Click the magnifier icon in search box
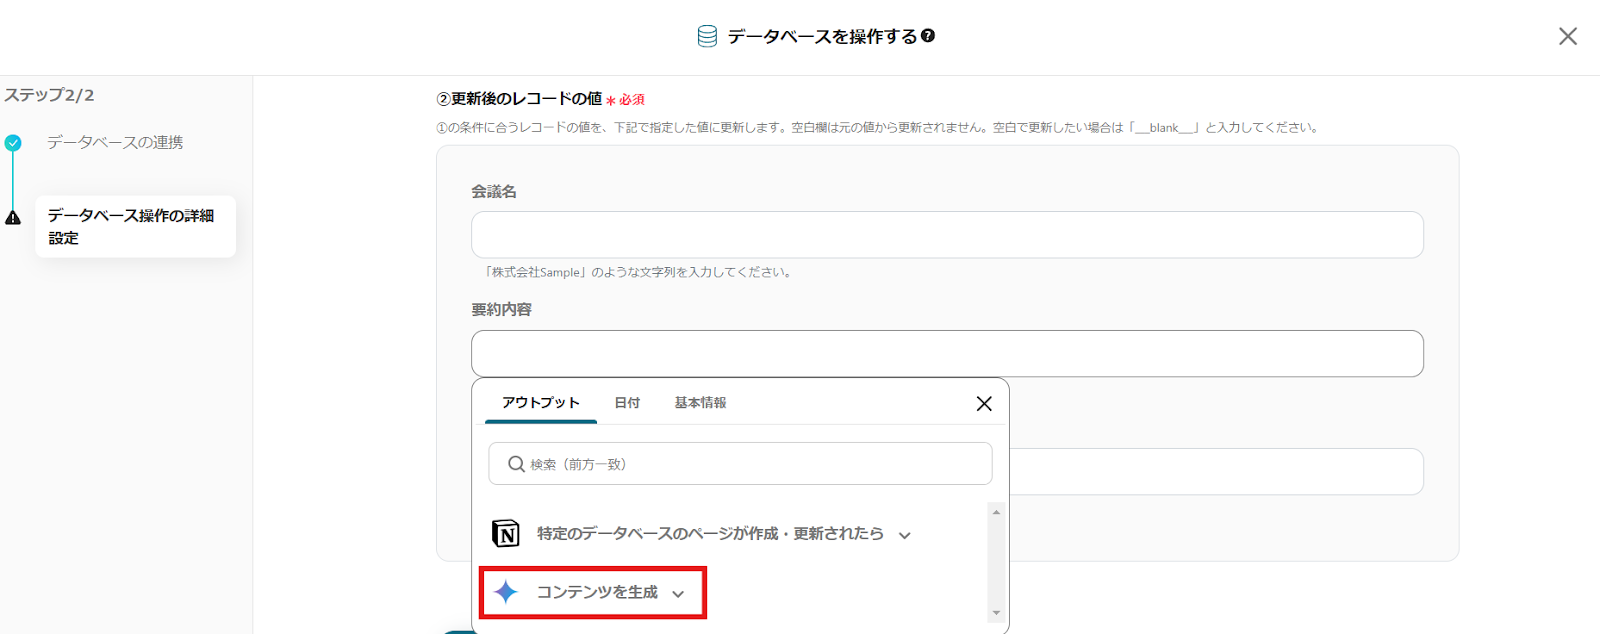This screenshot has width=1600, height=634. pos(516,464)
